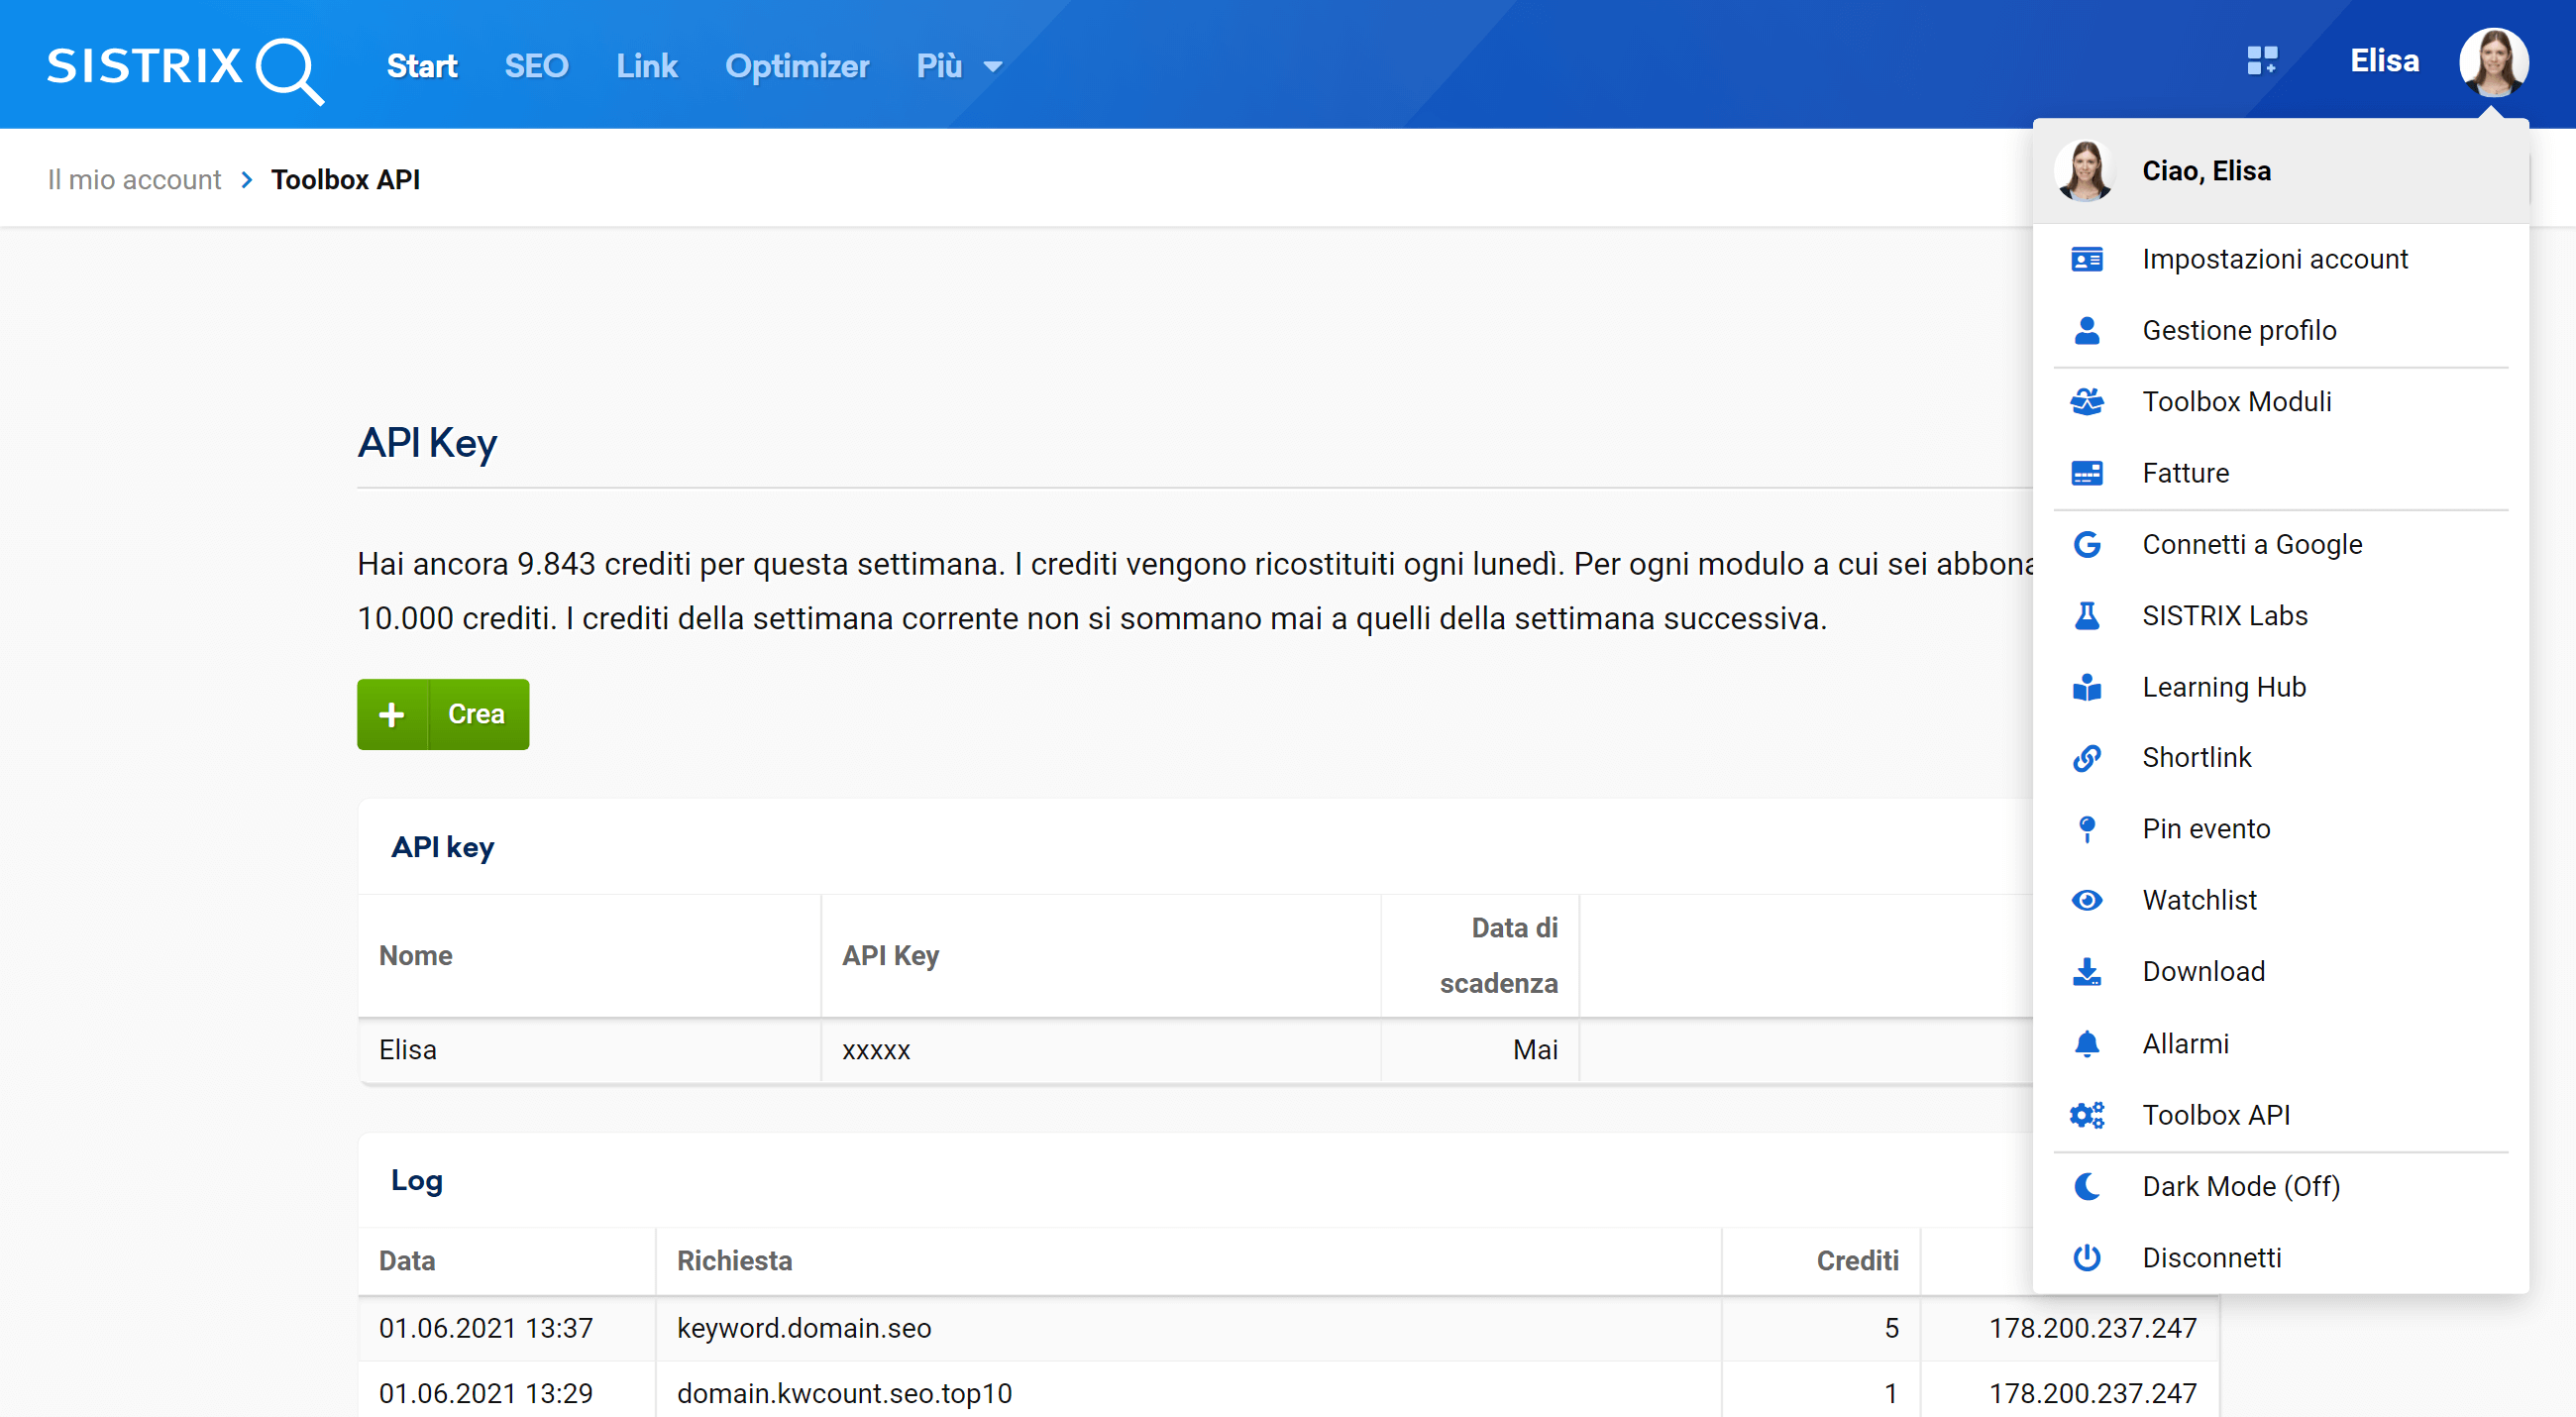Open Gestione profilo menu entry
Viewport: 2576px width, 1417px height.
2280,331
